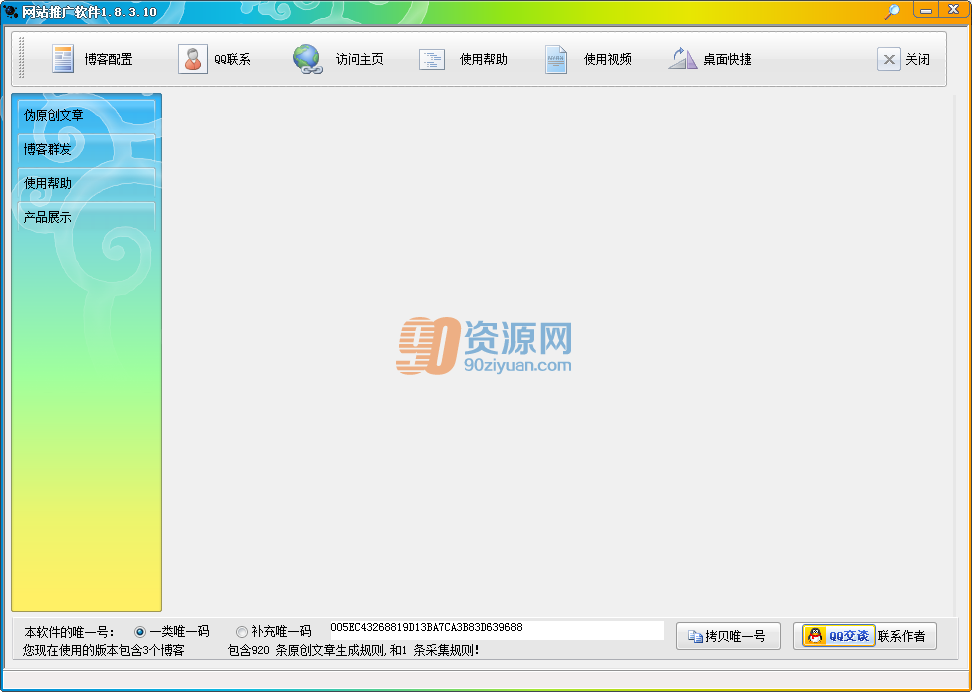Screen dimensions: 972x692
Task: Open the 博客群发 sidebar item
Action: pos(86,149)
